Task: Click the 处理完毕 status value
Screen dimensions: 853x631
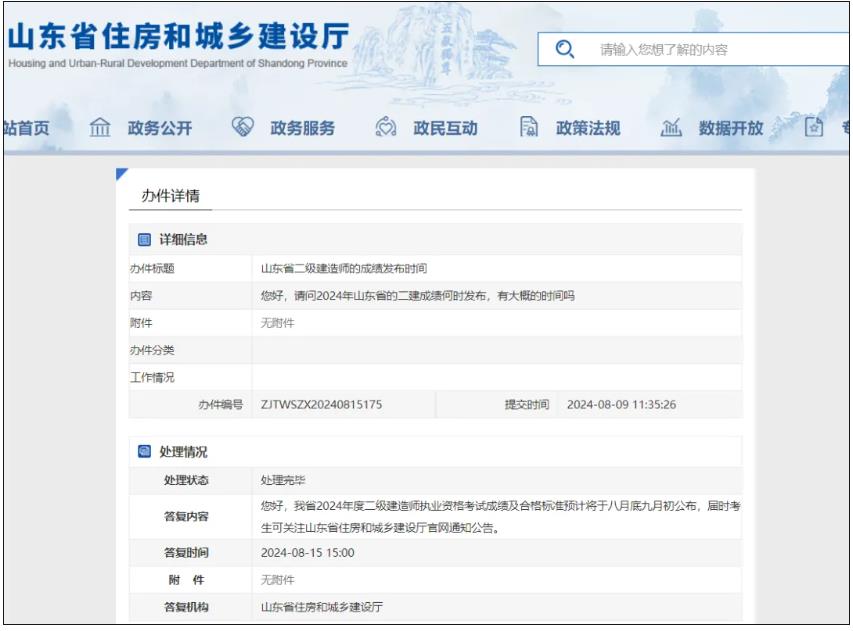Action: pos(283,480)
